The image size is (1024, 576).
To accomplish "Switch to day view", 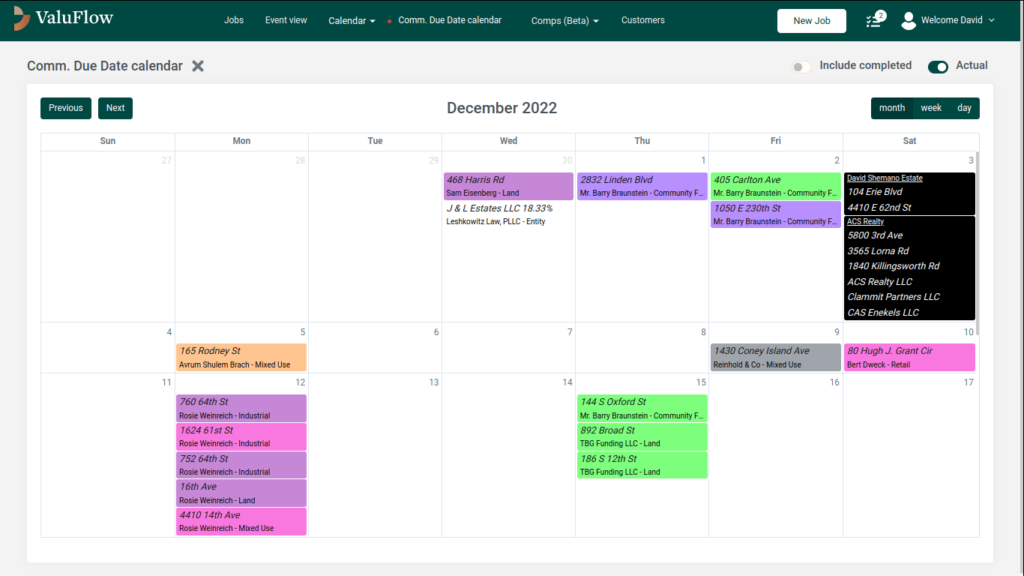I will (x=963, y=107).
